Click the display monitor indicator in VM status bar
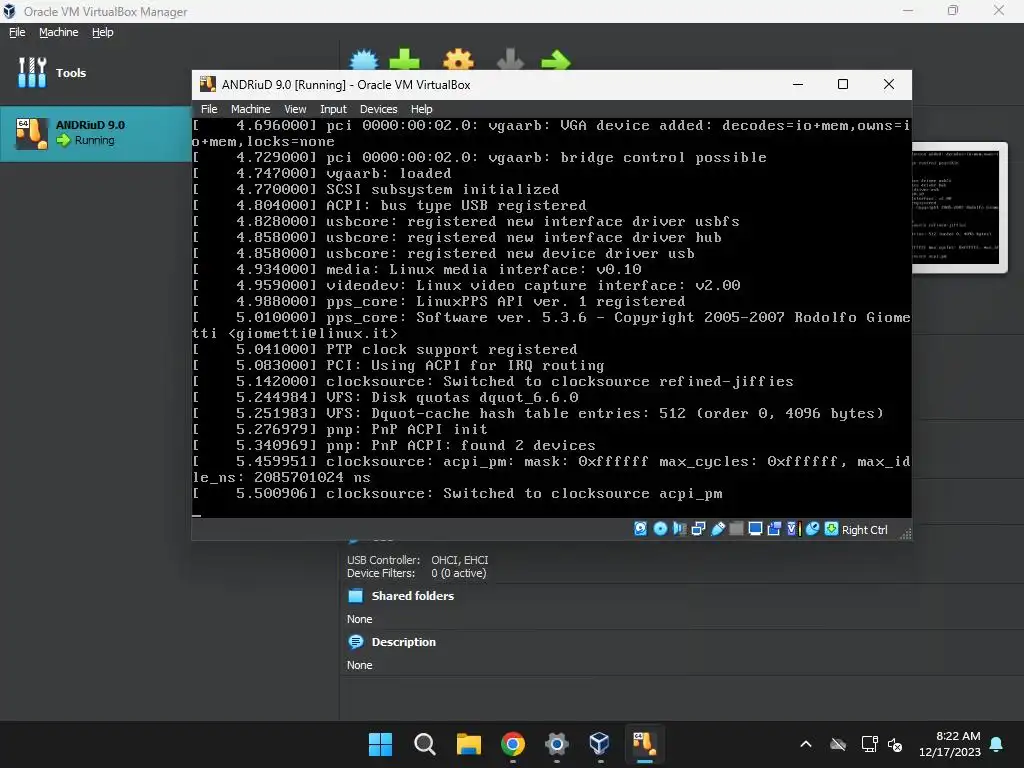1024x768 pixels. pyautogui.click(x=756, y=529)
